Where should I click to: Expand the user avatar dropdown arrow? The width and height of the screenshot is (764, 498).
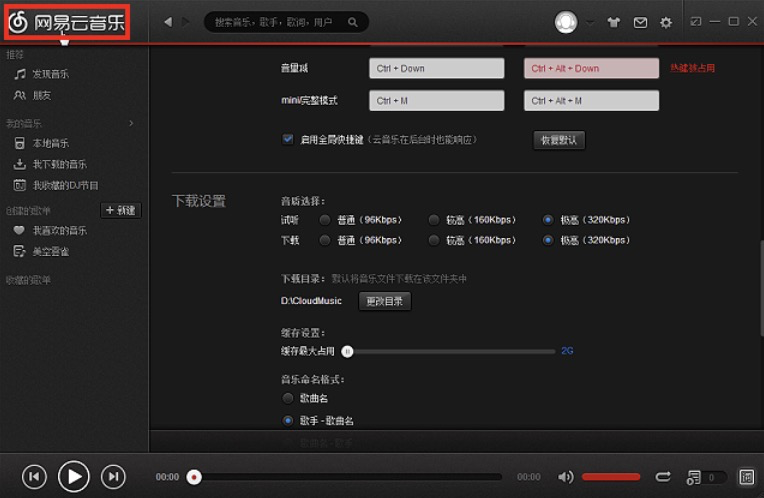(590, 22)
